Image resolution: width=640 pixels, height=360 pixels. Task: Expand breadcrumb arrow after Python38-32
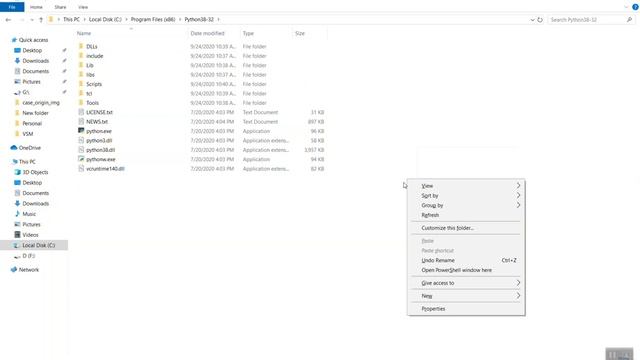[218, 20]
